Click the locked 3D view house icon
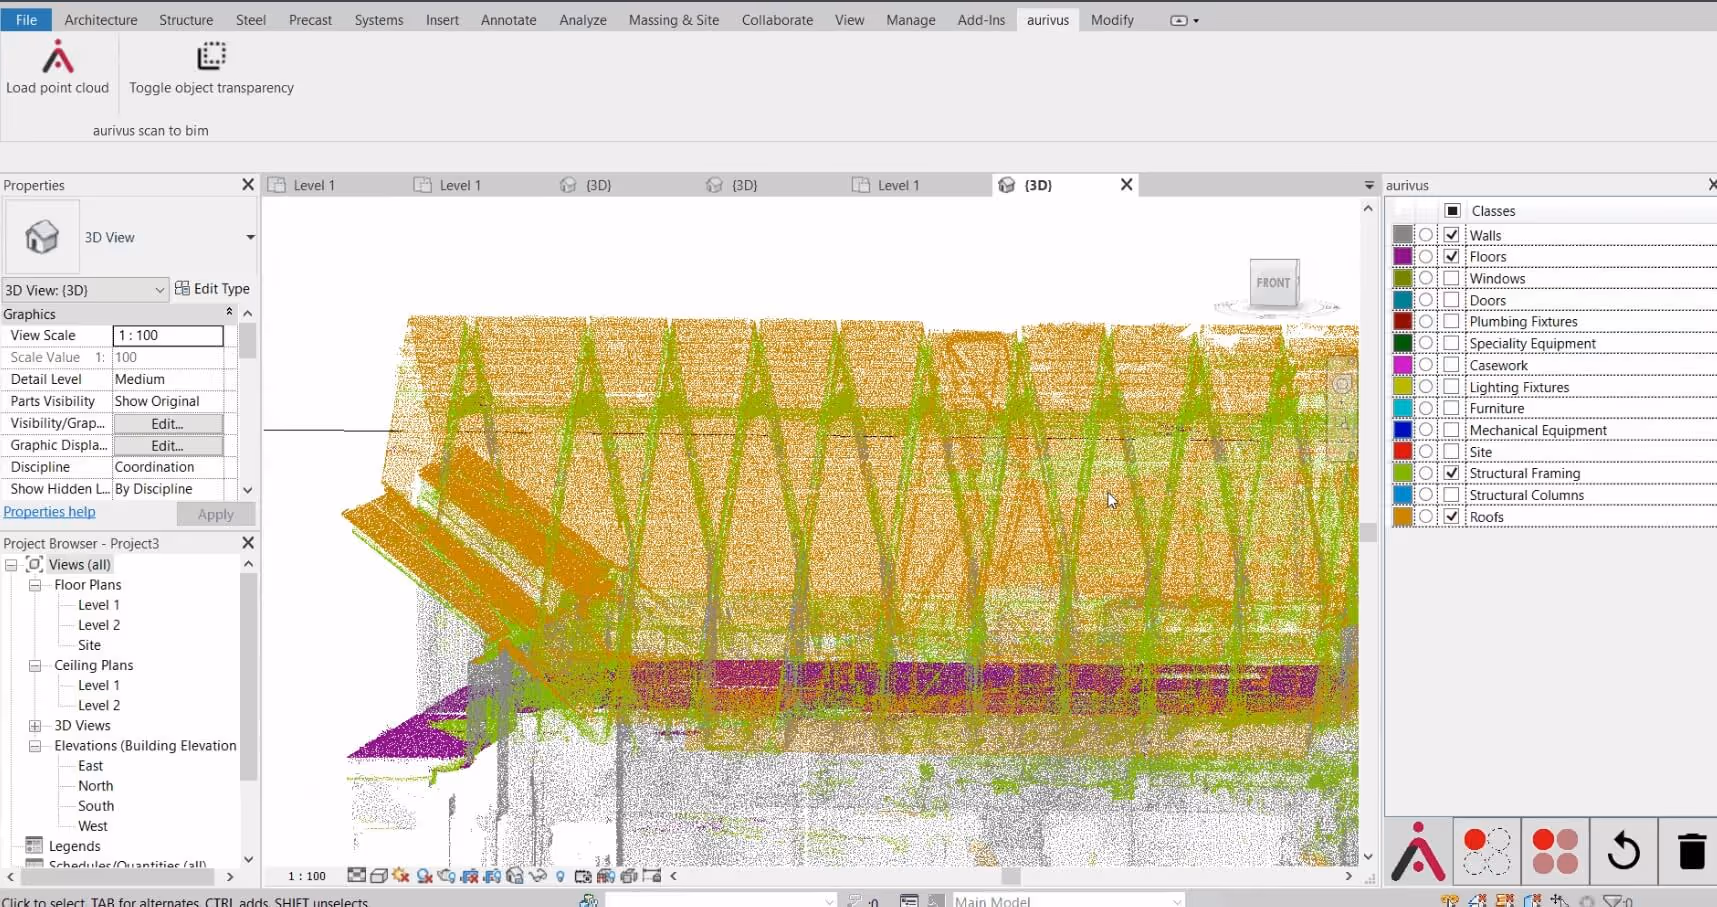The image size is (1717, 907). (x=515, y=876)
